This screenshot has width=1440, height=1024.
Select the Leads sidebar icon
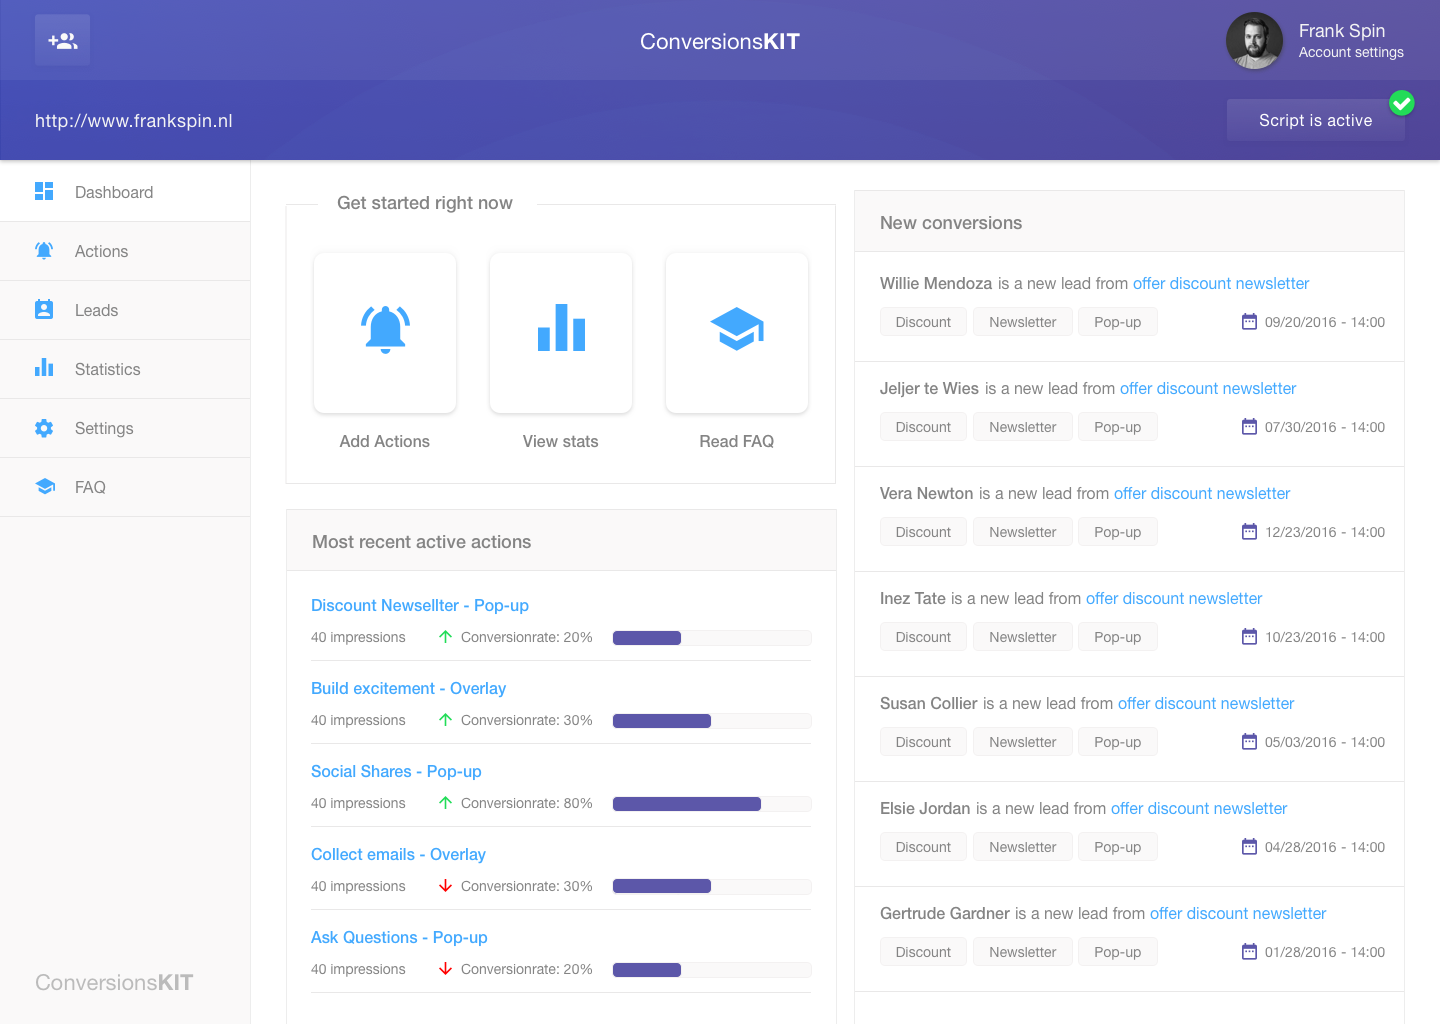click(44, 309)
